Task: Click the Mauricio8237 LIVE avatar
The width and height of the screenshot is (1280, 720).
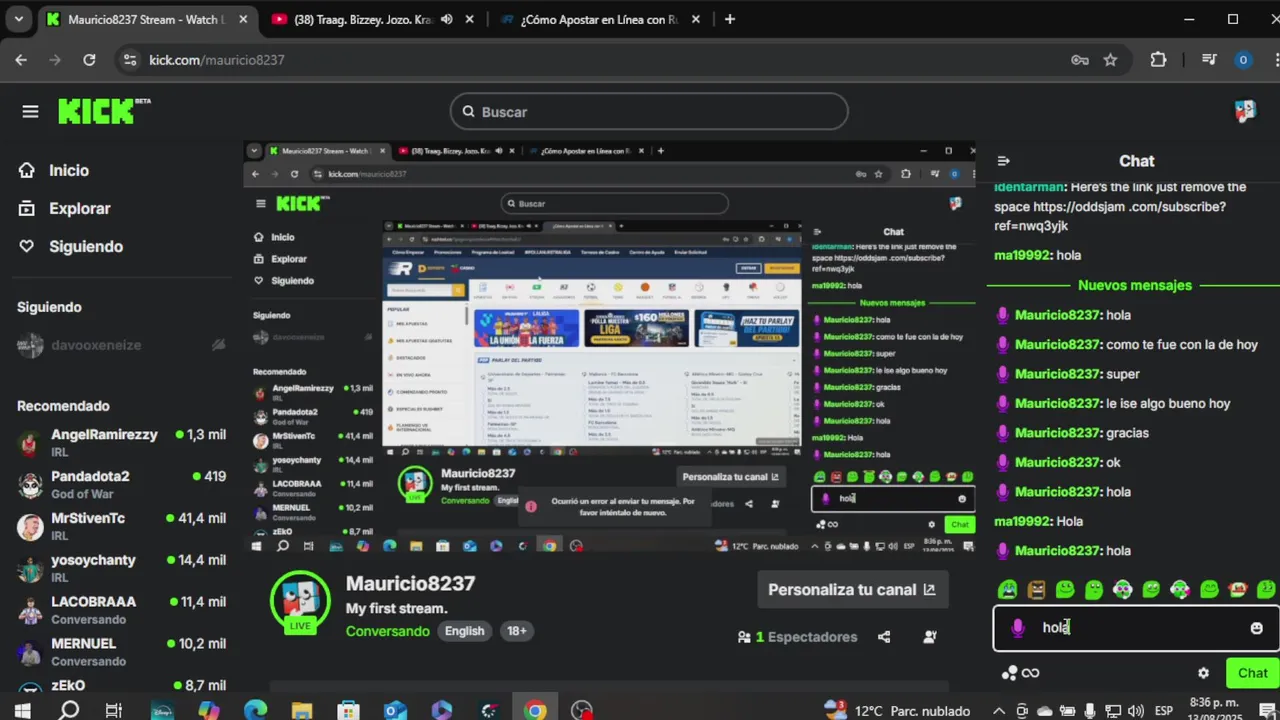Action: point(300,601)
